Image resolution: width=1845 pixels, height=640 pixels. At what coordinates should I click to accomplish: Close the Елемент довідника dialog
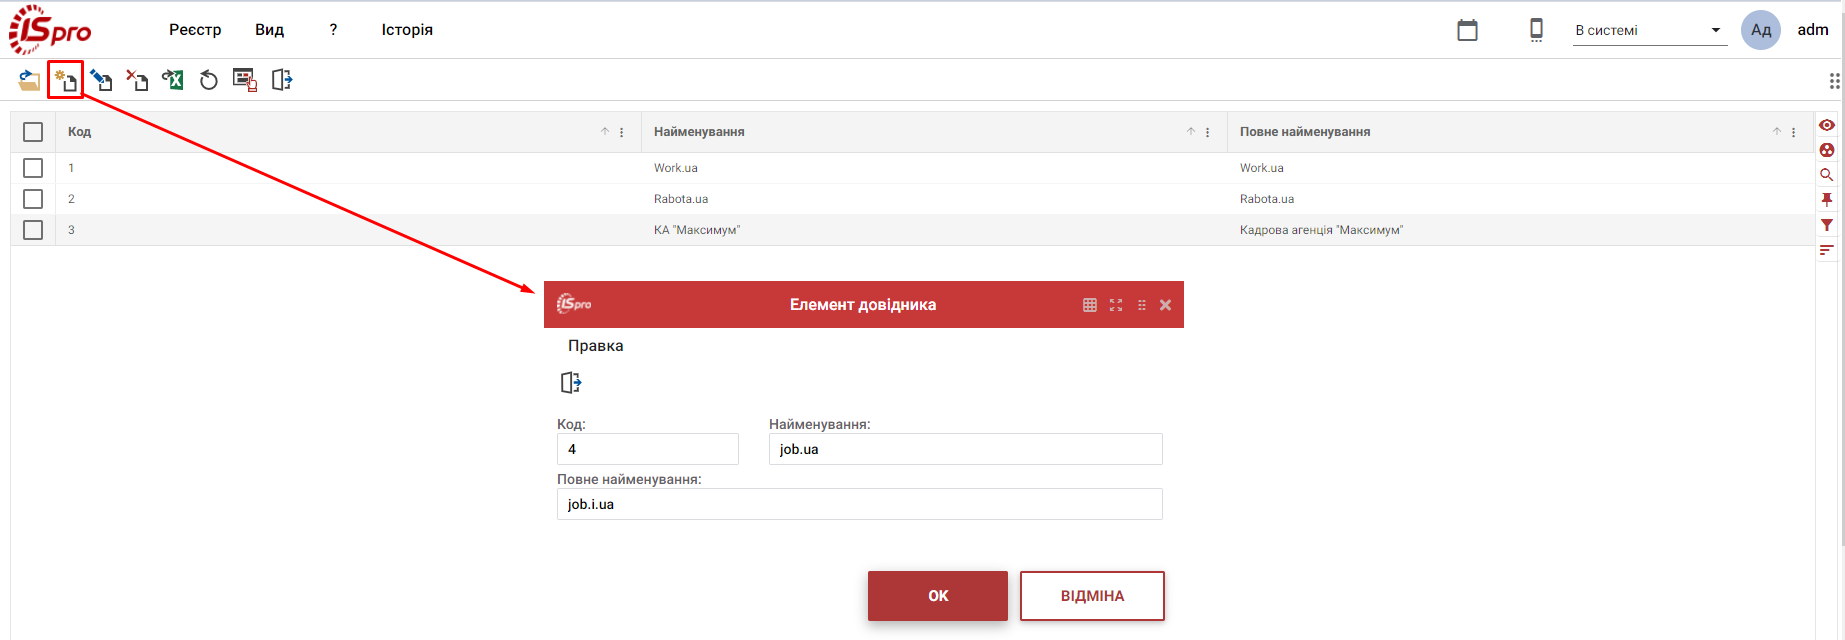click(x=1166, y=305)
